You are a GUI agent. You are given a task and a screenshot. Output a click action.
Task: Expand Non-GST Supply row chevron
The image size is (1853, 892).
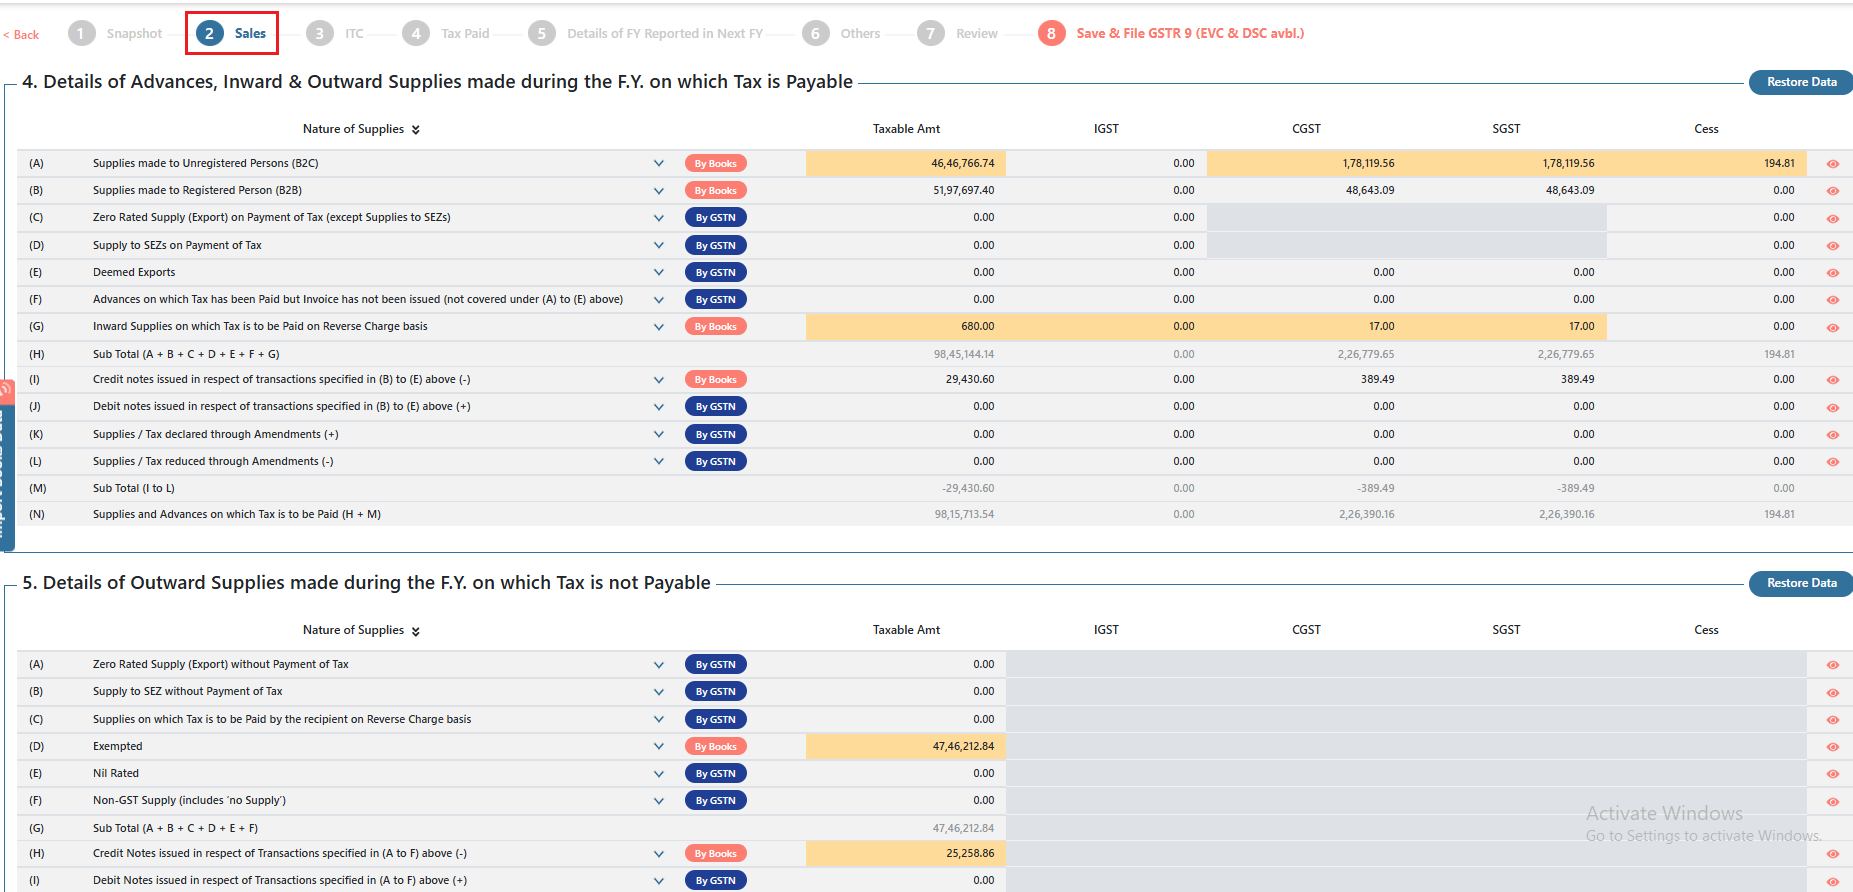658,800
